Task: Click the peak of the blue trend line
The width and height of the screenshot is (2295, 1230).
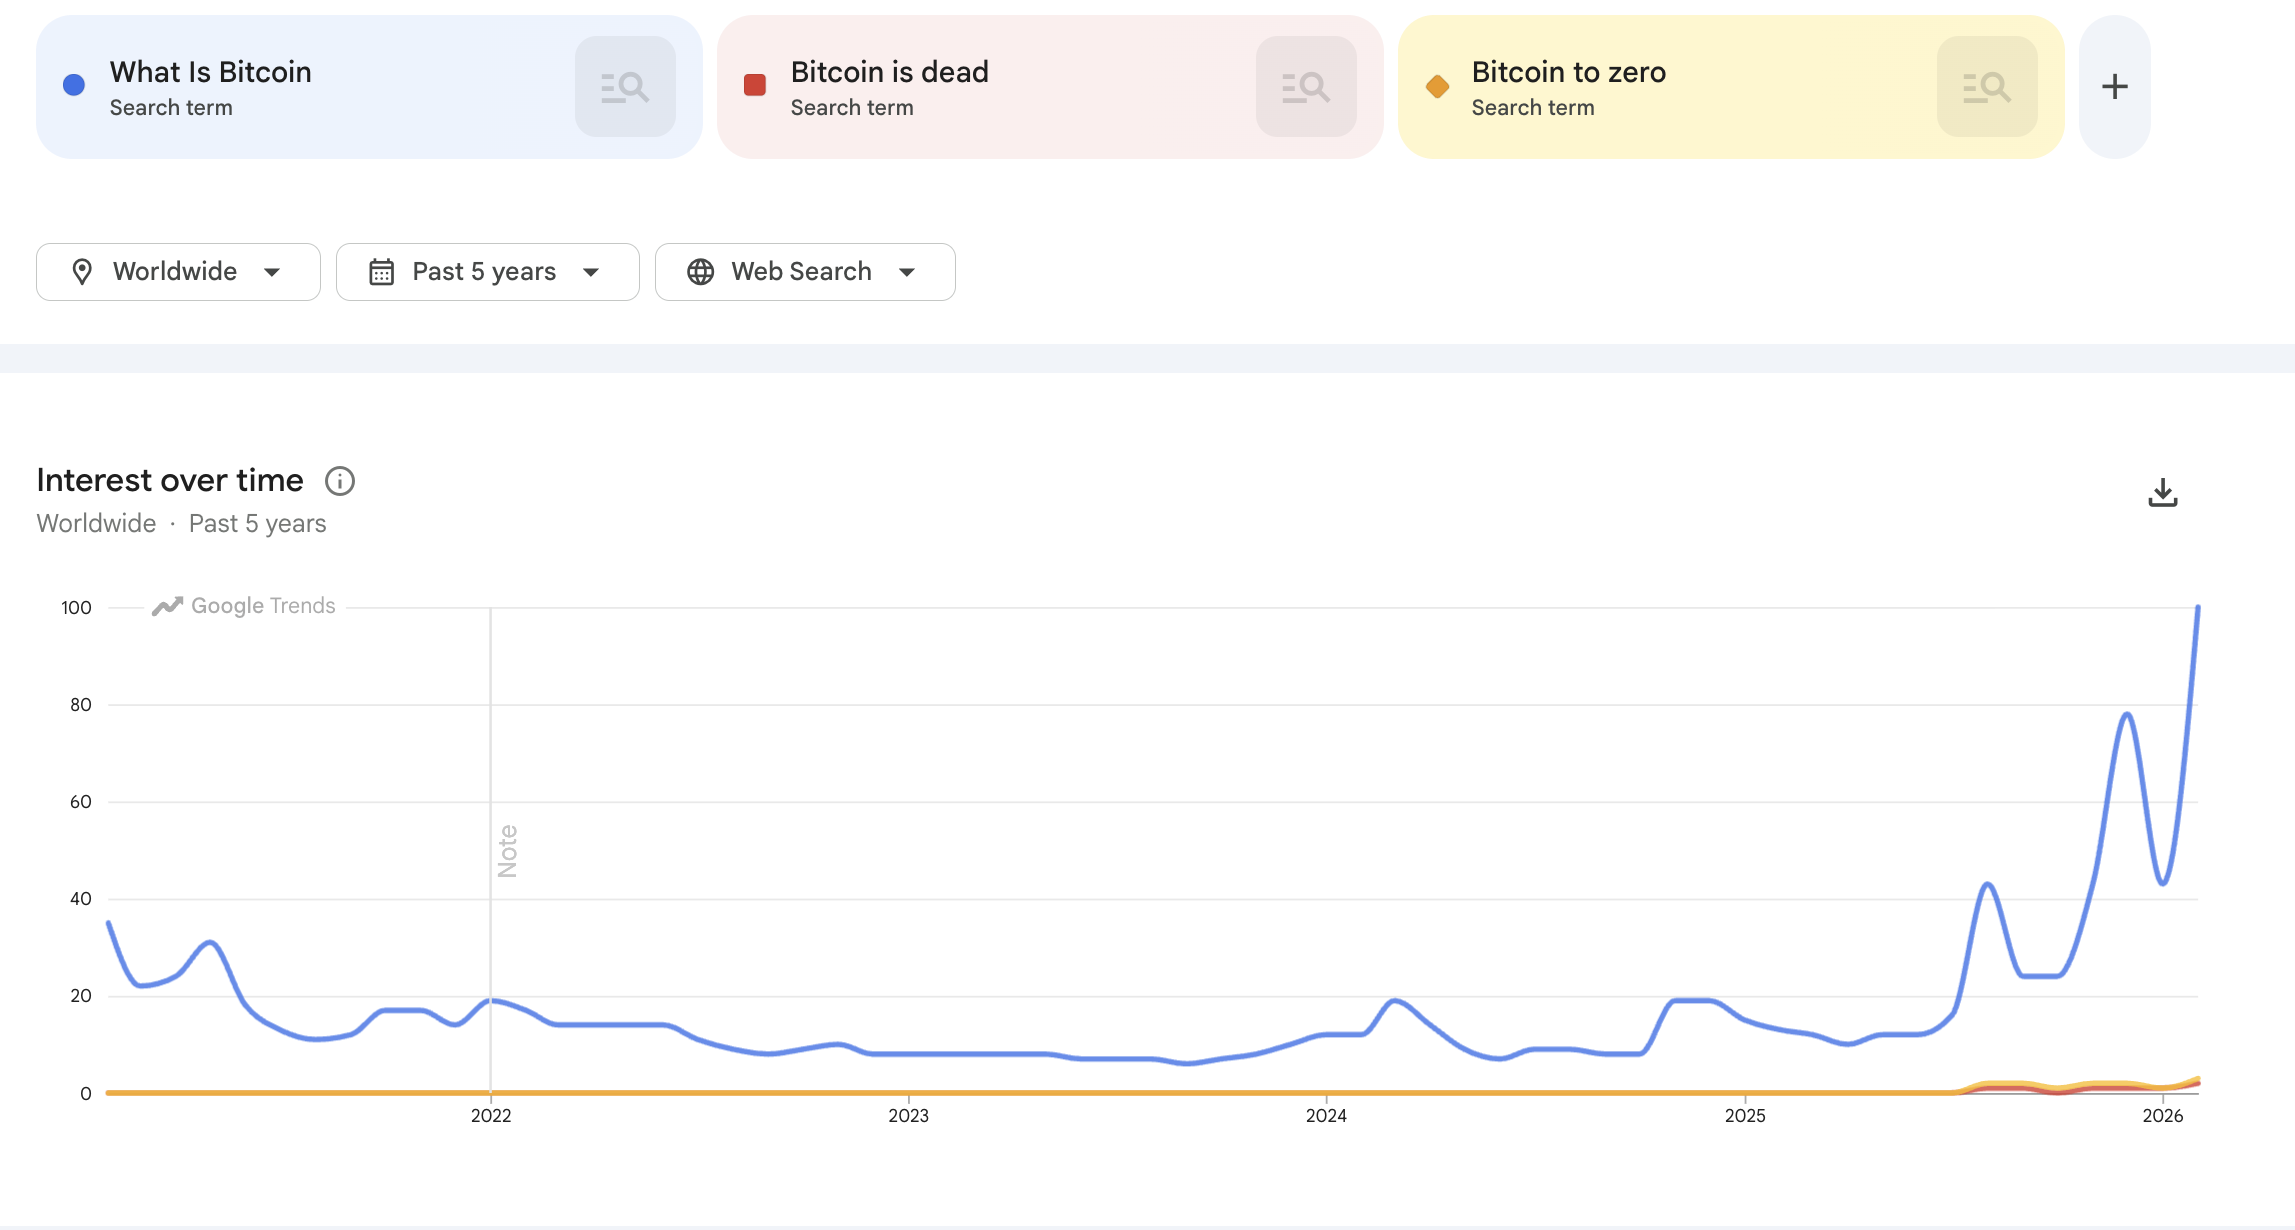Action: click(x=2197, y=608)
